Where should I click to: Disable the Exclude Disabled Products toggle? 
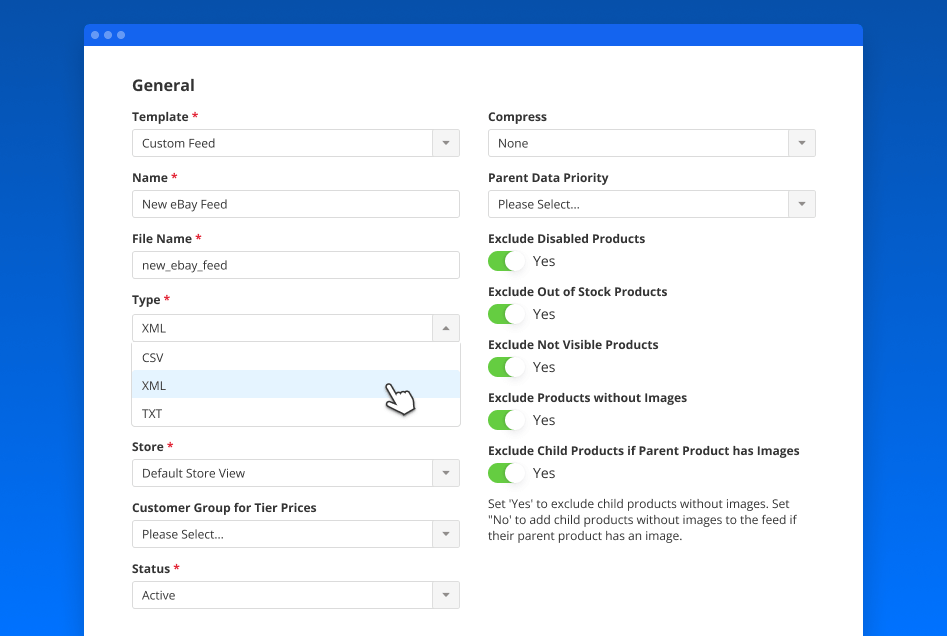pos(506,260)
